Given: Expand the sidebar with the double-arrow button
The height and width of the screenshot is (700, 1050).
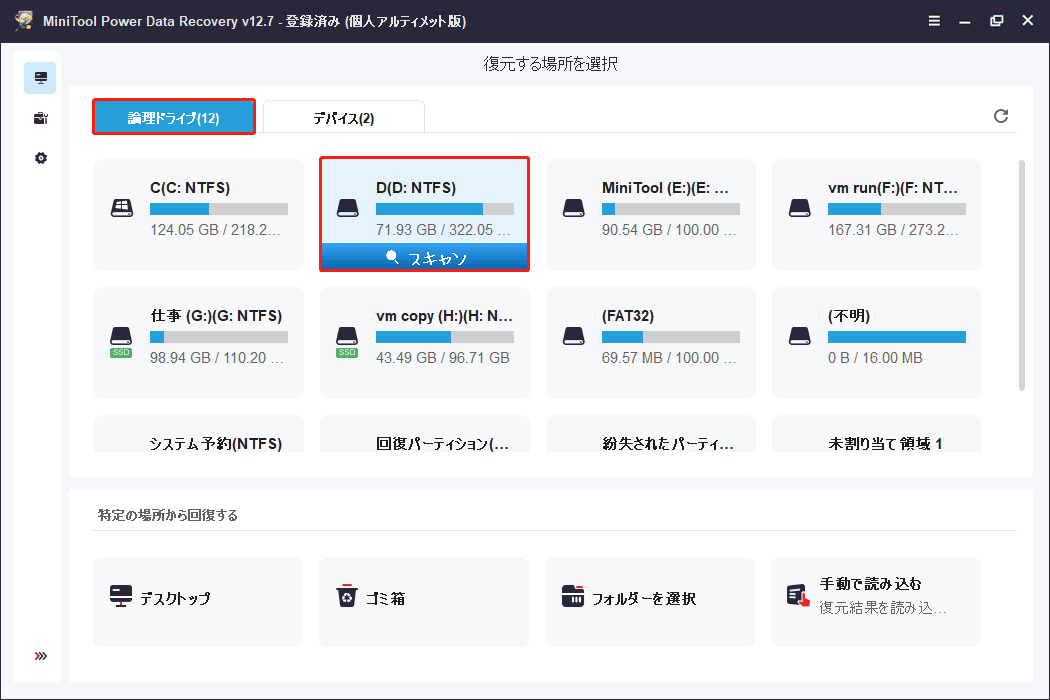Looking at the screenshot, I should [x=39, y=656].
